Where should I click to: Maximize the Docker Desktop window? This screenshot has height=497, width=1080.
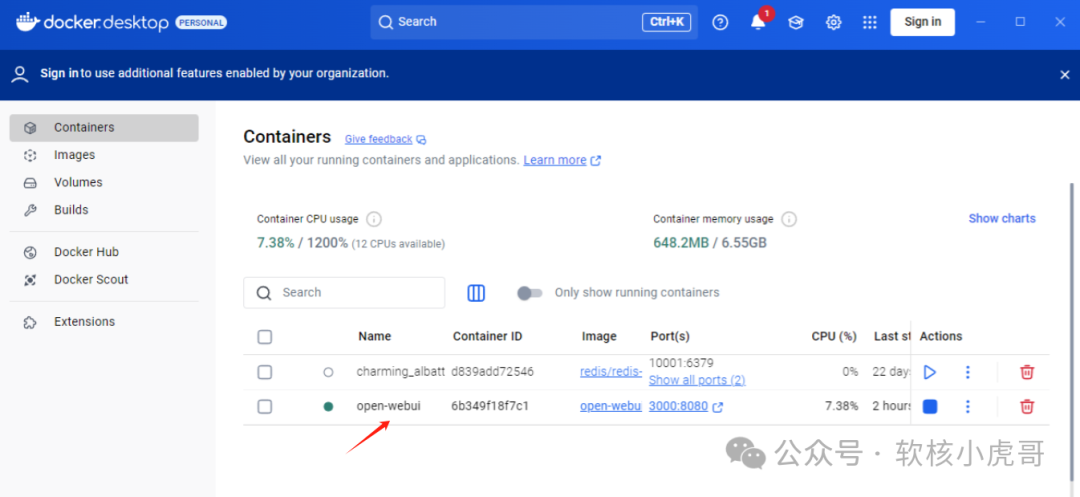coord(1021,22)
